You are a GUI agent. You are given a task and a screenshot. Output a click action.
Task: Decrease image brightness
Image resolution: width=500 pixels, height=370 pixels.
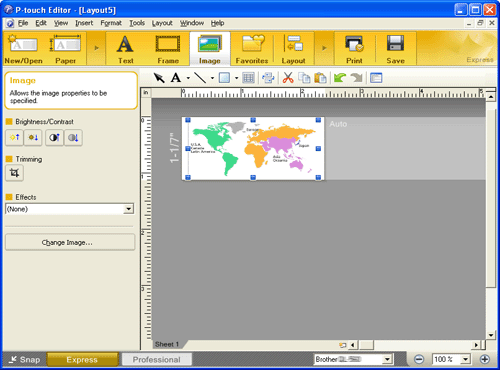(x=33, y=137)
